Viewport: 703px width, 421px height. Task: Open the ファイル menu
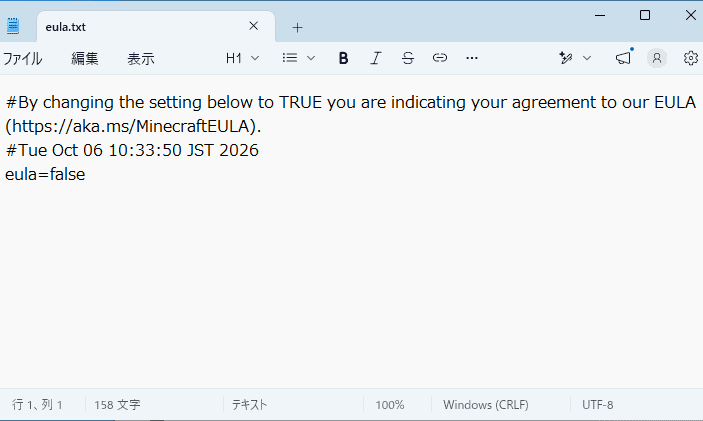coord(22,58)
